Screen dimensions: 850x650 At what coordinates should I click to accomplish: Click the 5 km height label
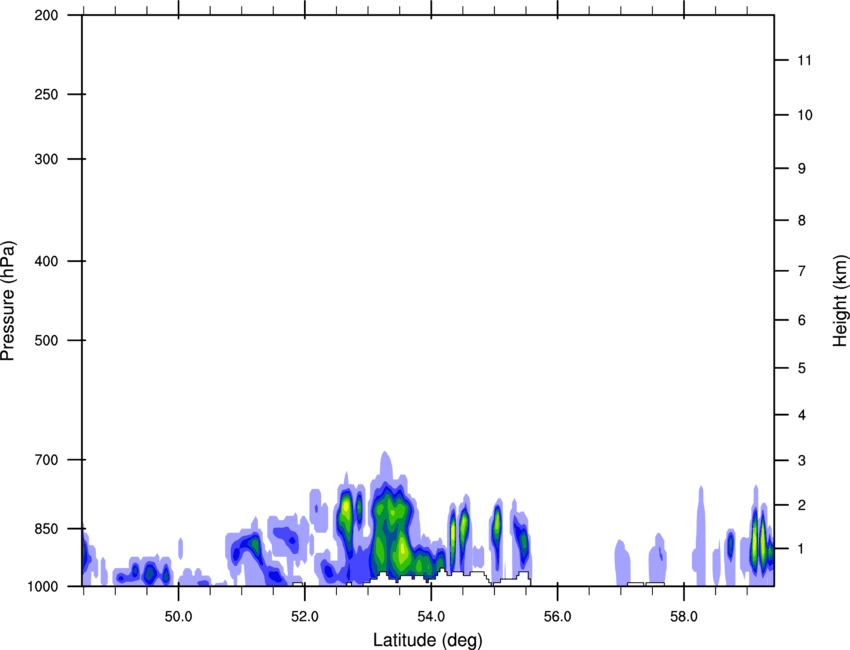(x=802, y=368)
